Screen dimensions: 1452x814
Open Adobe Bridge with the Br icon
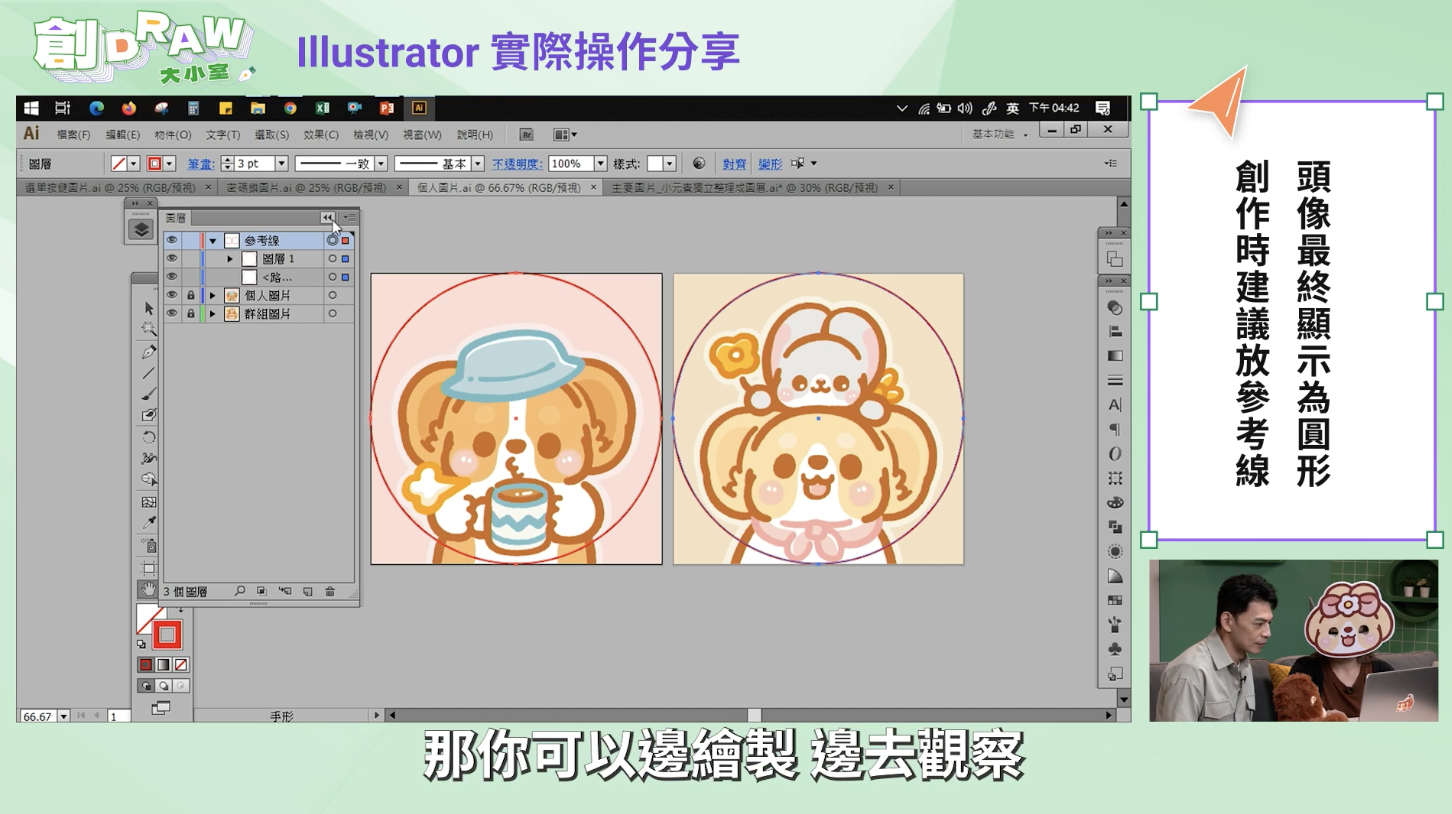tap(527, 135)
